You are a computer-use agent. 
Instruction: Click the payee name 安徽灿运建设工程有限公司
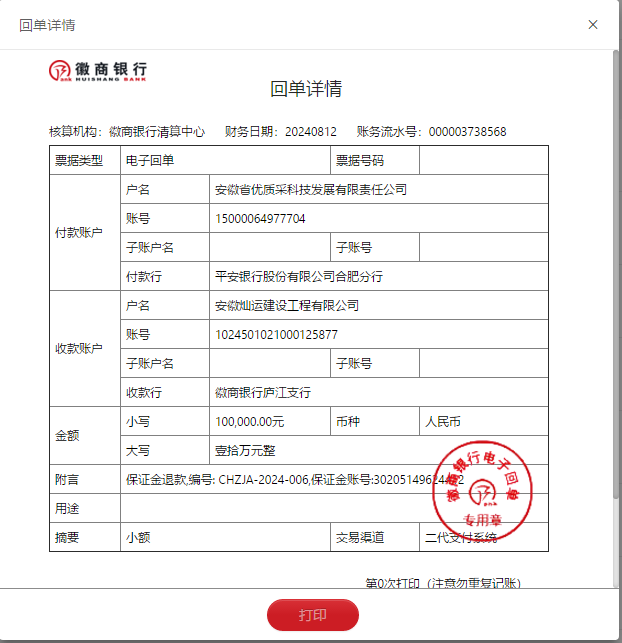click(x=287, y=305)
